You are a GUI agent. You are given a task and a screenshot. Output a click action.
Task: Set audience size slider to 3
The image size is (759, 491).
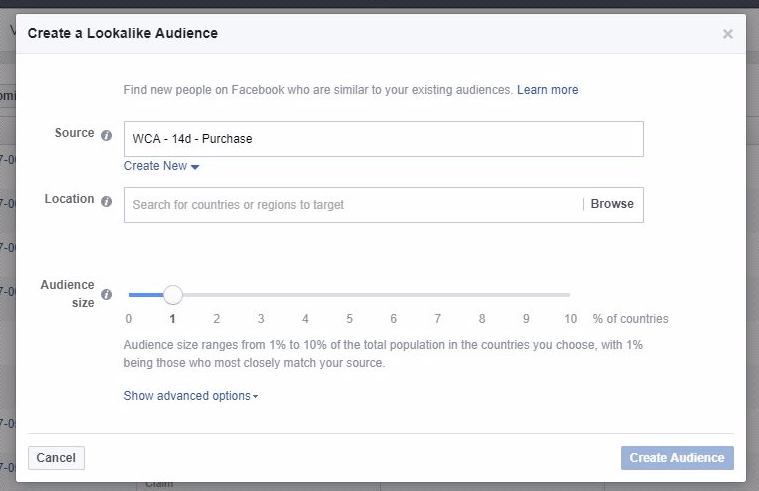point(261,294)
